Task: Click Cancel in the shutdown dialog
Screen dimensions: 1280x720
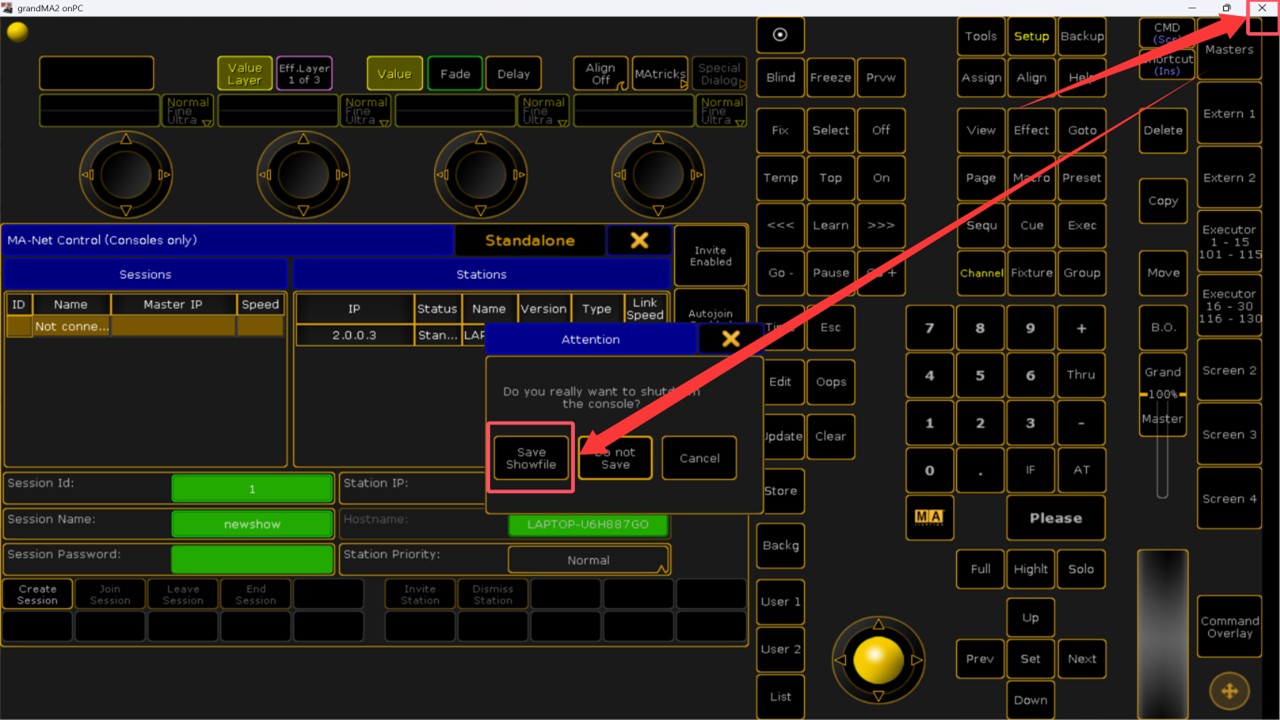Action: (699, 458)
